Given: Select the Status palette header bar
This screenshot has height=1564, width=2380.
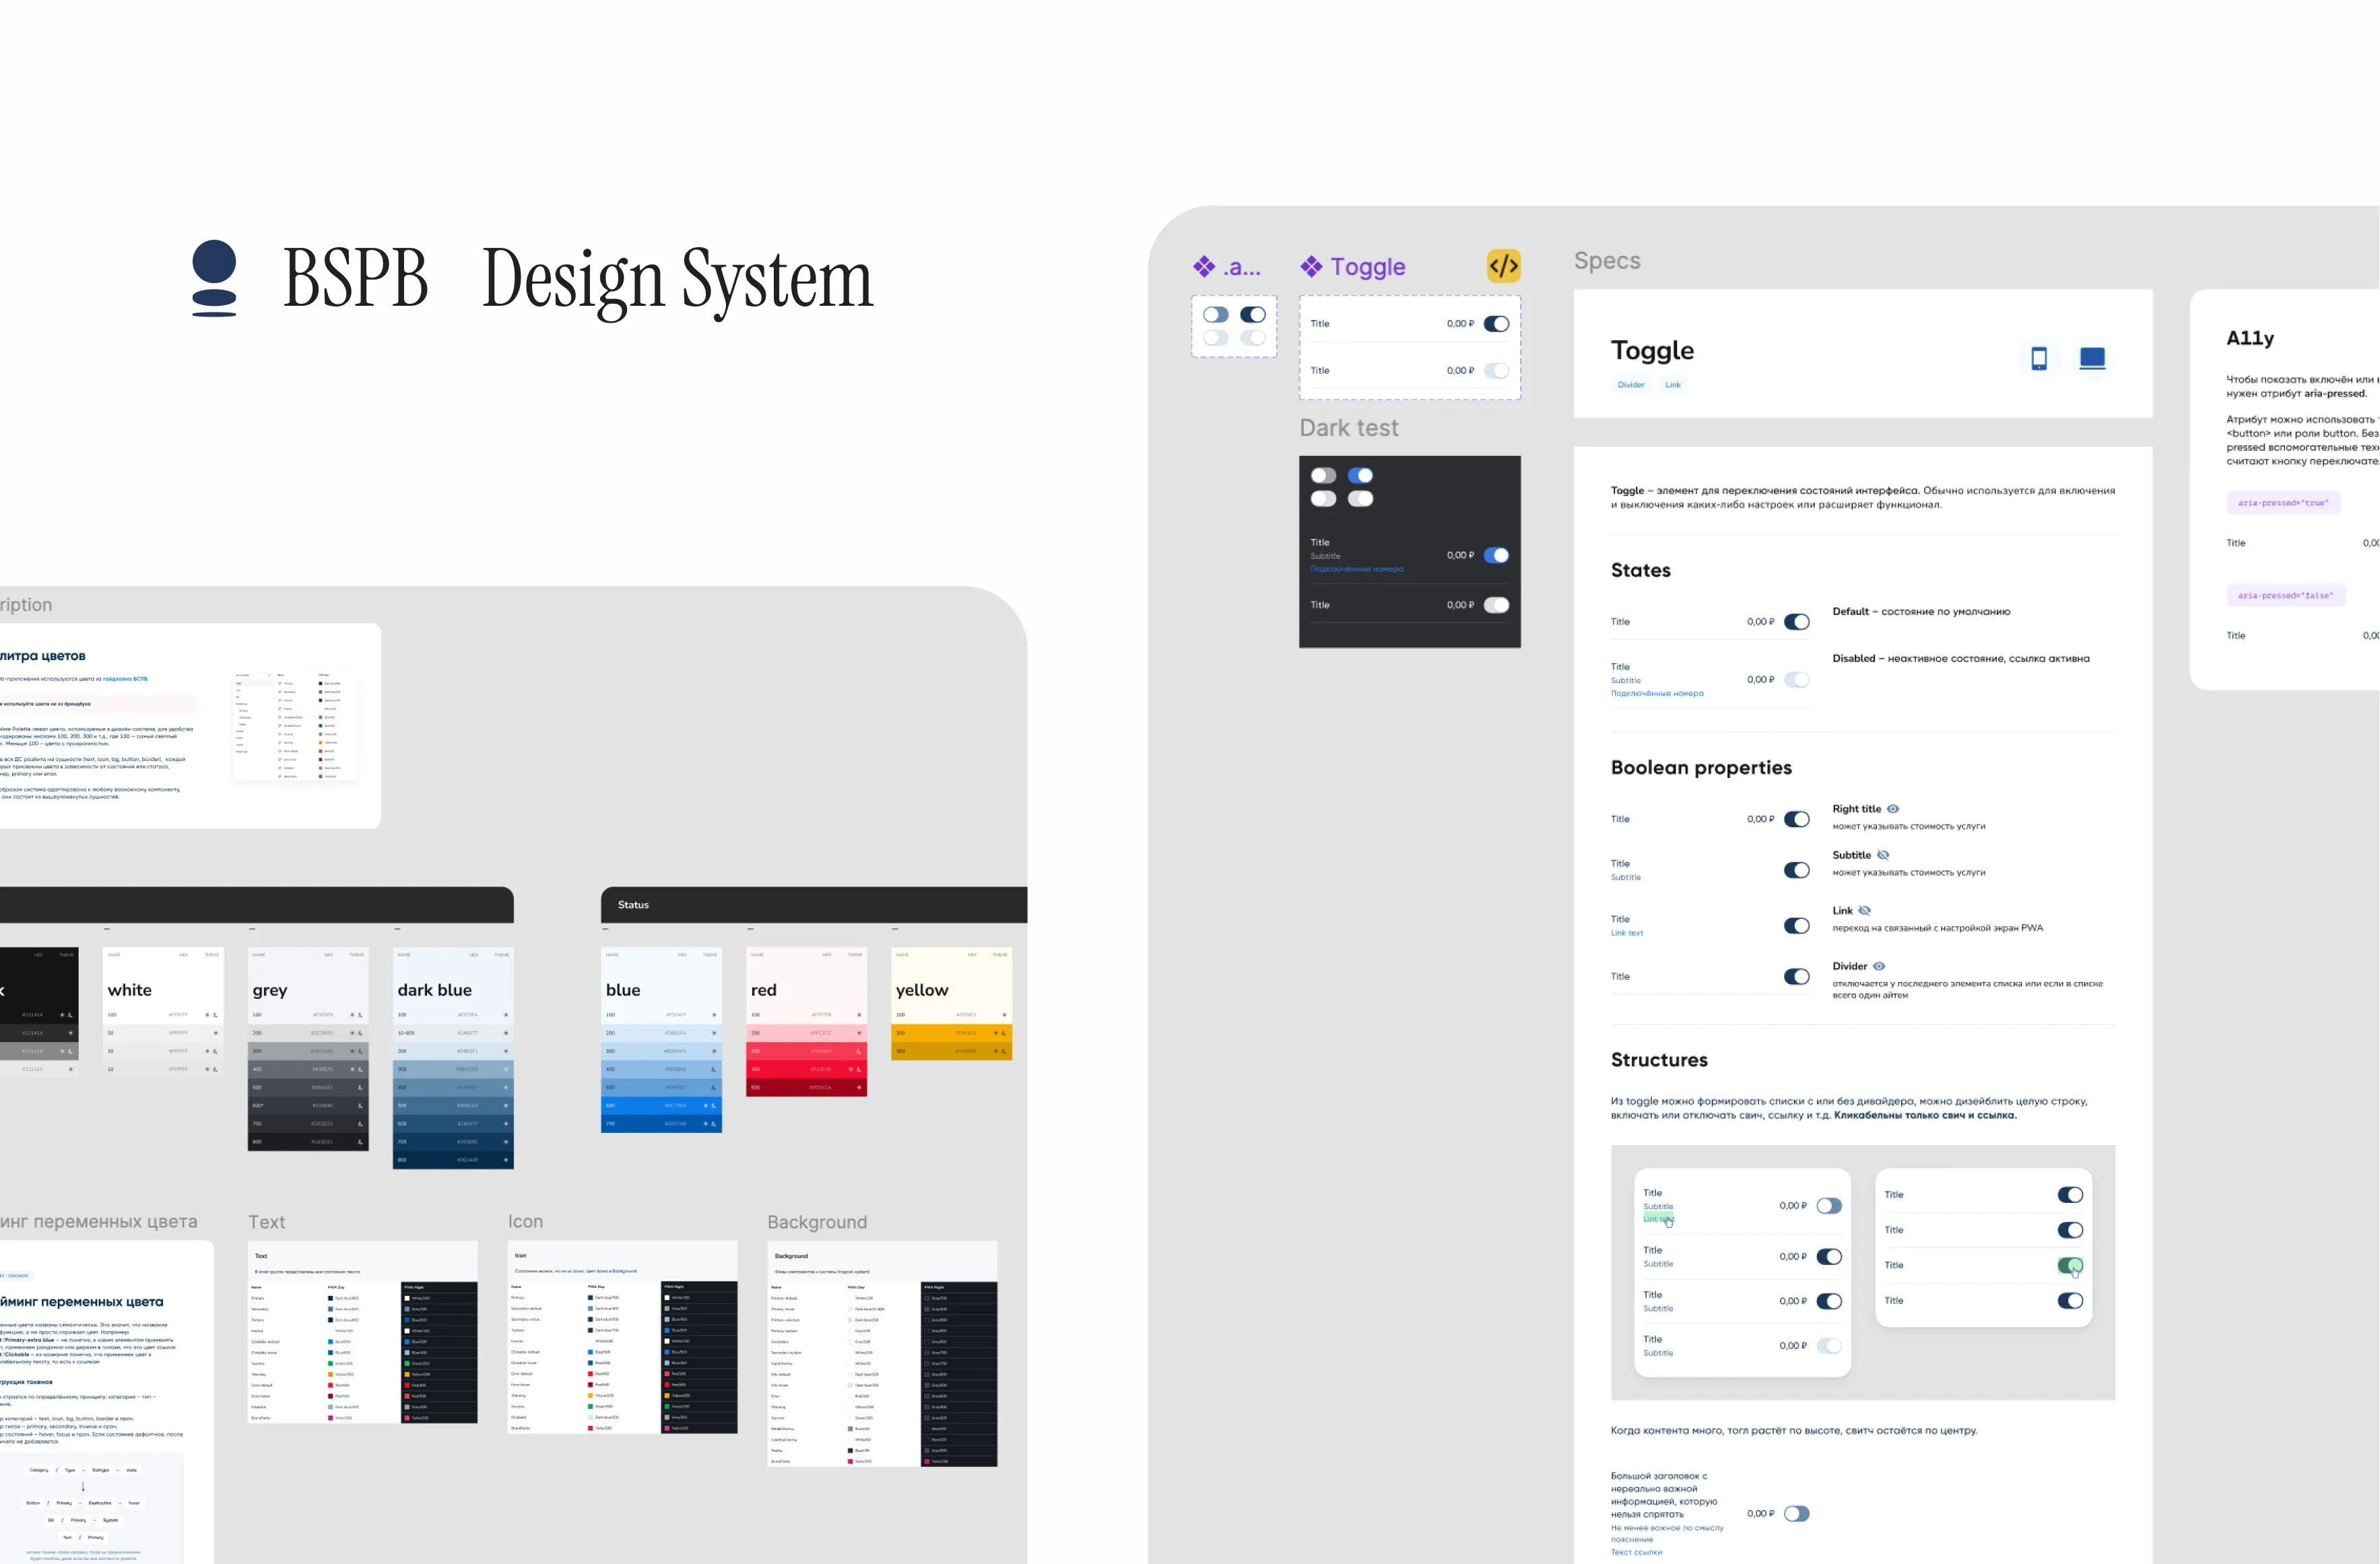Looking at the screenshot, I should pyautogui.click(x=814, y=905).
